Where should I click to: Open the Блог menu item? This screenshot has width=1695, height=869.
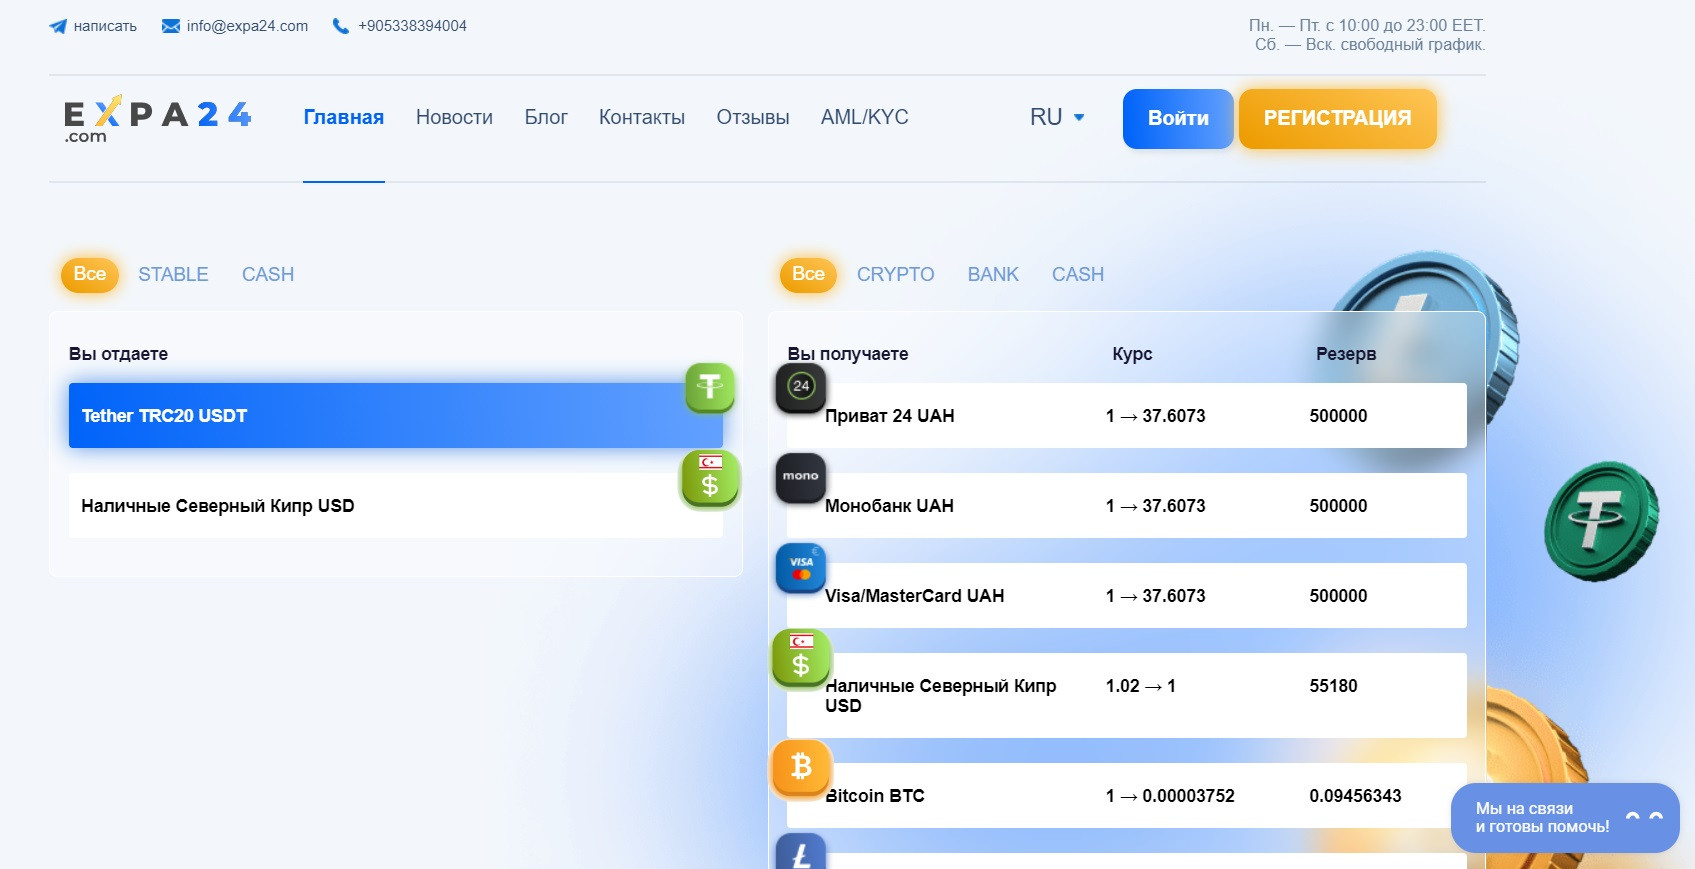546,117
